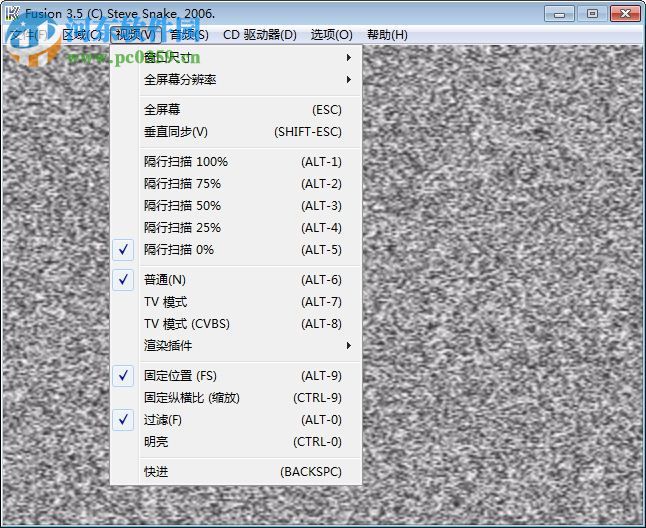Image resolution: width=646 pixels, height=528 pixels.
Task: Minimize the Fusion window
Action: [x=559, y=14]
